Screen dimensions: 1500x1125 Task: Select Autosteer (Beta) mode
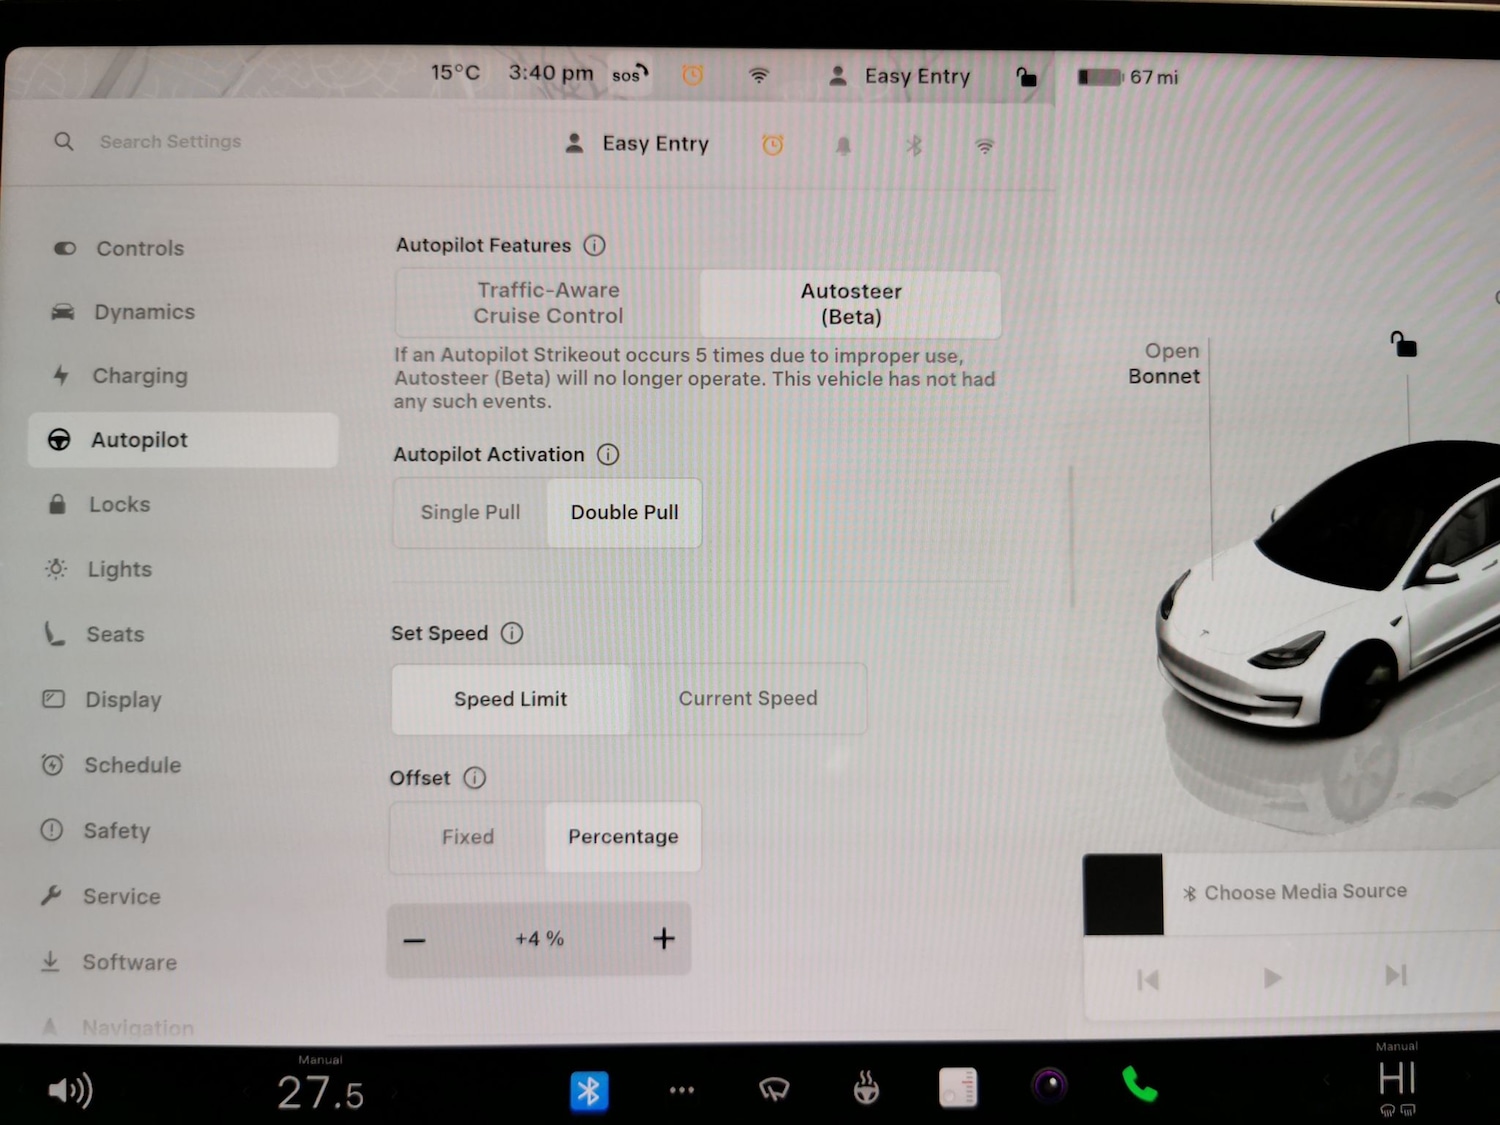[x=850, y=304]
